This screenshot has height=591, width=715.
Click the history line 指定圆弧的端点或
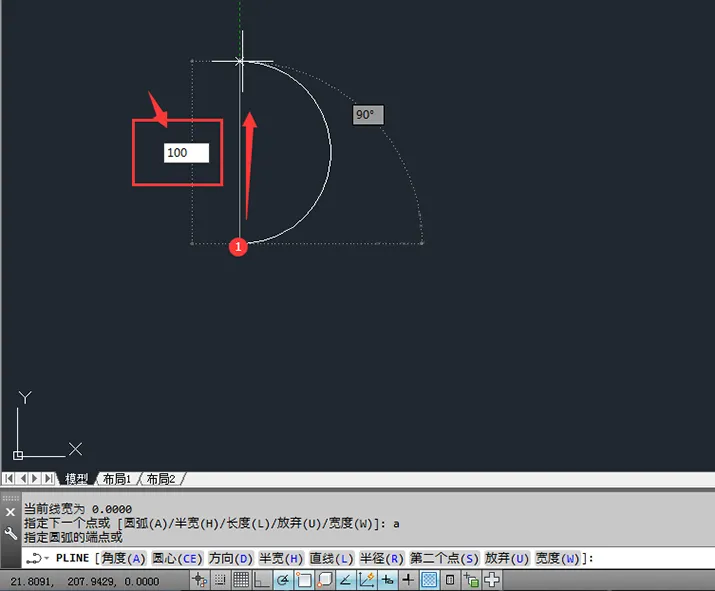pos(73,538)
